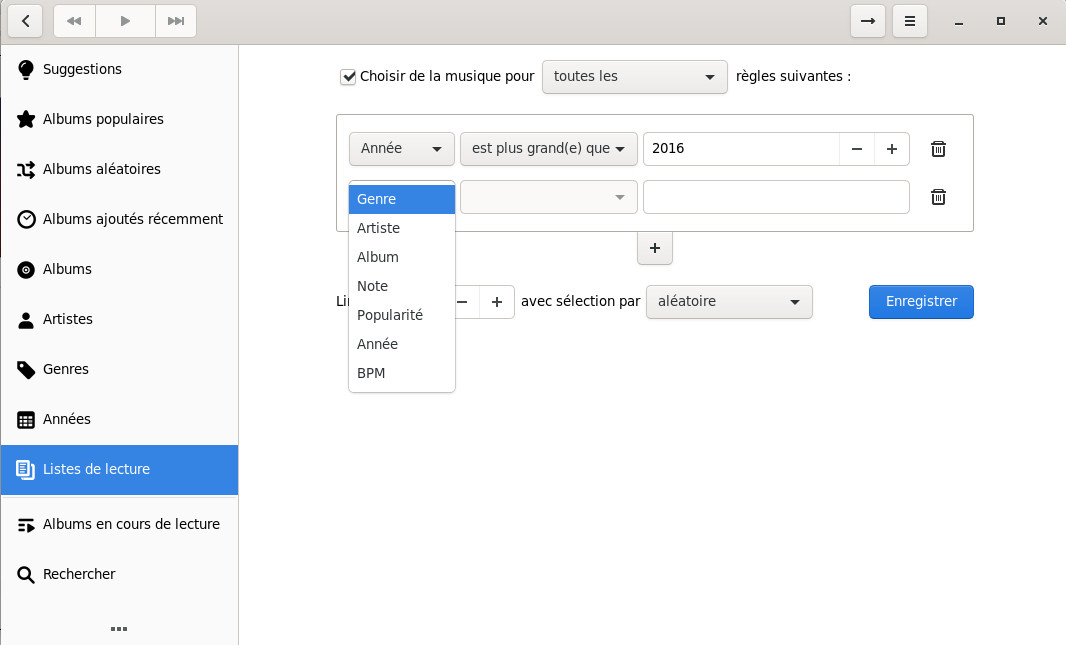Decrease the year value with minus stepper
Viewport: 1066px width, 645px height.
coord(857,149)
